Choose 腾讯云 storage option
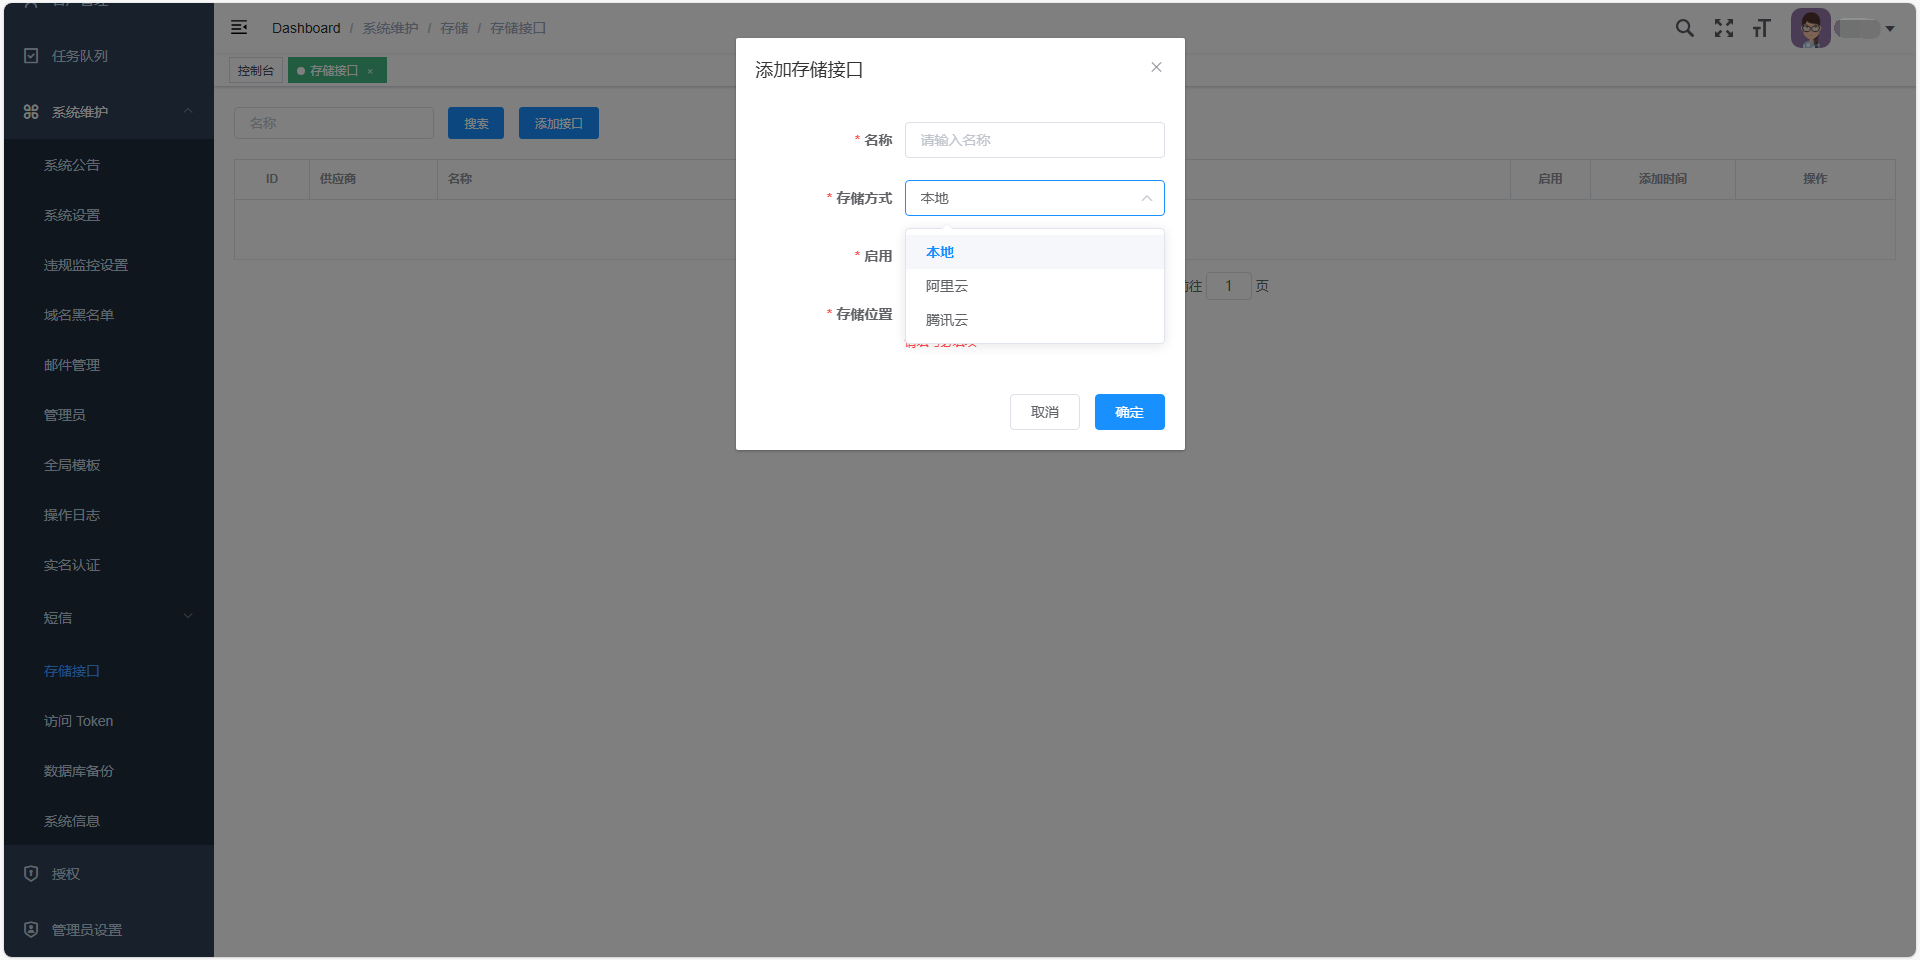This screenshot has width=1920, height=960. [947, 320]
